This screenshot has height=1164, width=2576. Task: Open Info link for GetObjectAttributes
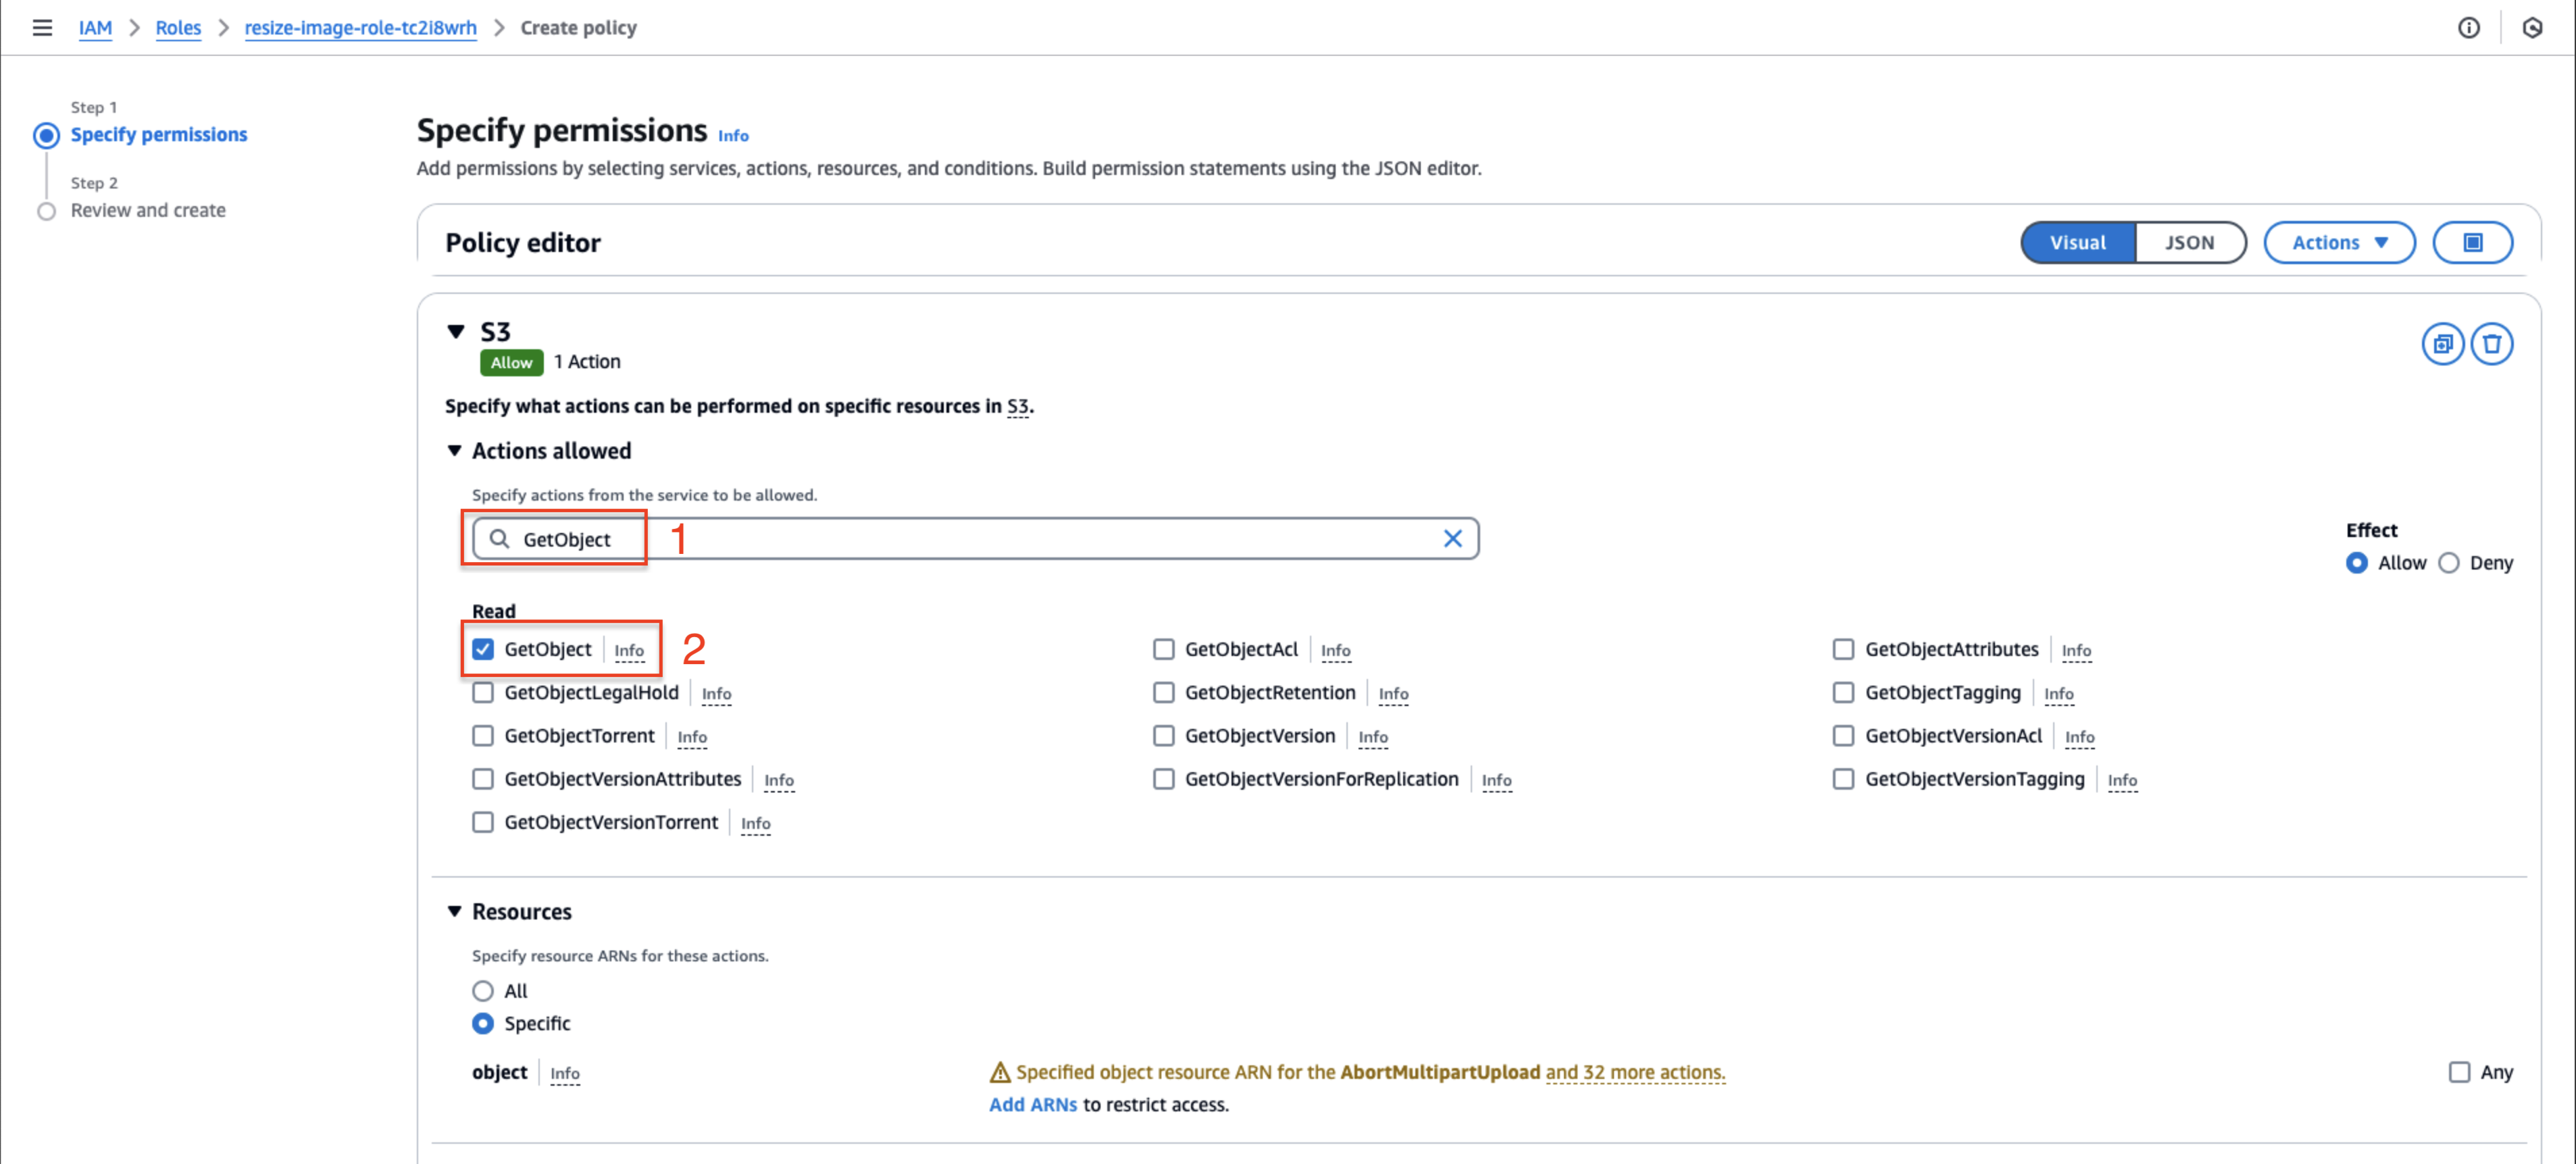2076,650
